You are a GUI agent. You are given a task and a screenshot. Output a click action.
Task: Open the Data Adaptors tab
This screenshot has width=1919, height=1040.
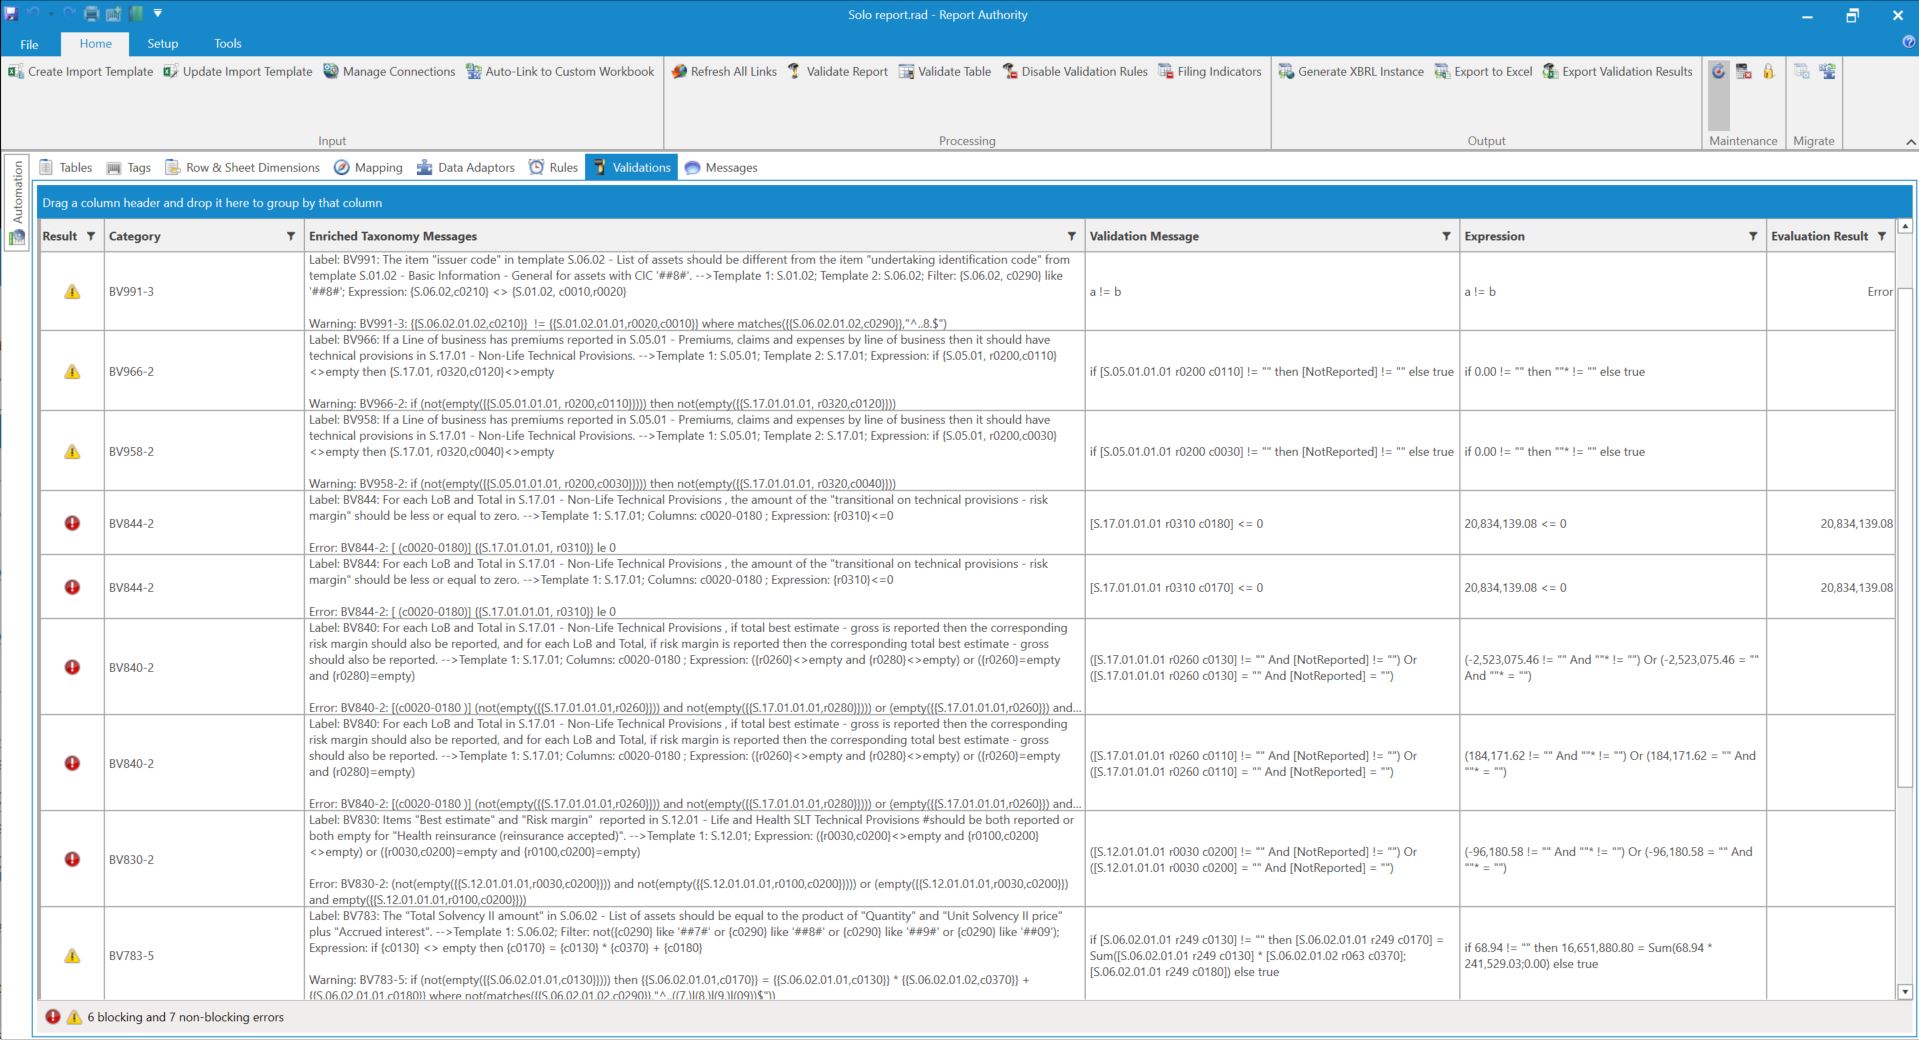466,168
